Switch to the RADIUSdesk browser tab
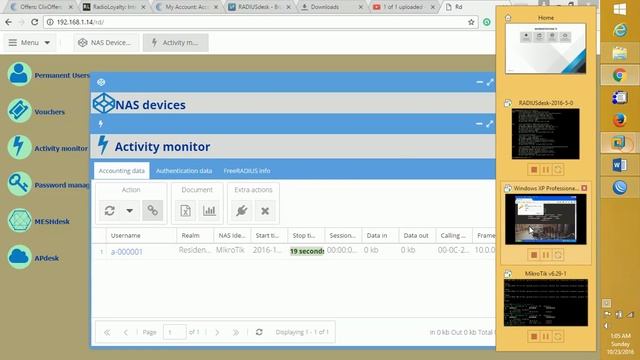The height and width of the screenshot is (360, 640). click(x=260, y=7)
